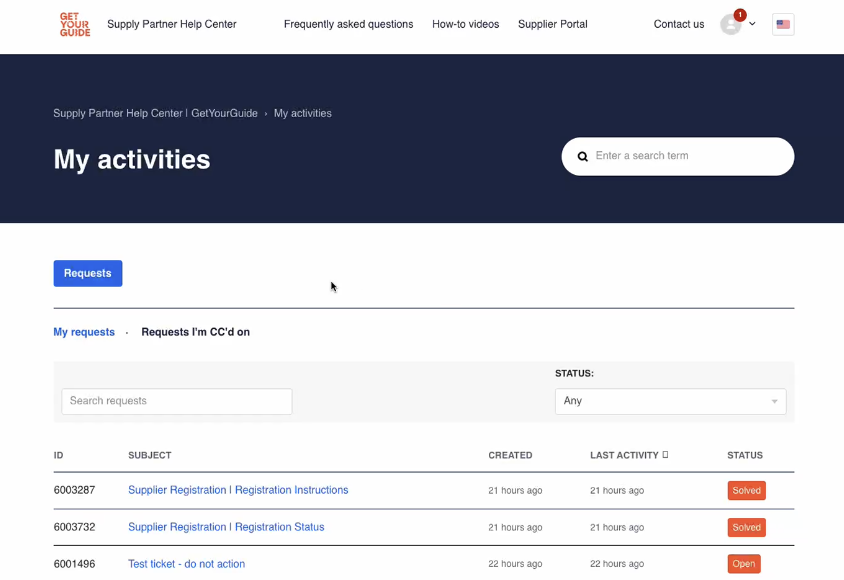Screen dimensions: 844x580
Task: Click the magnifier icon in search bar
Action: (x=582, y=157)
